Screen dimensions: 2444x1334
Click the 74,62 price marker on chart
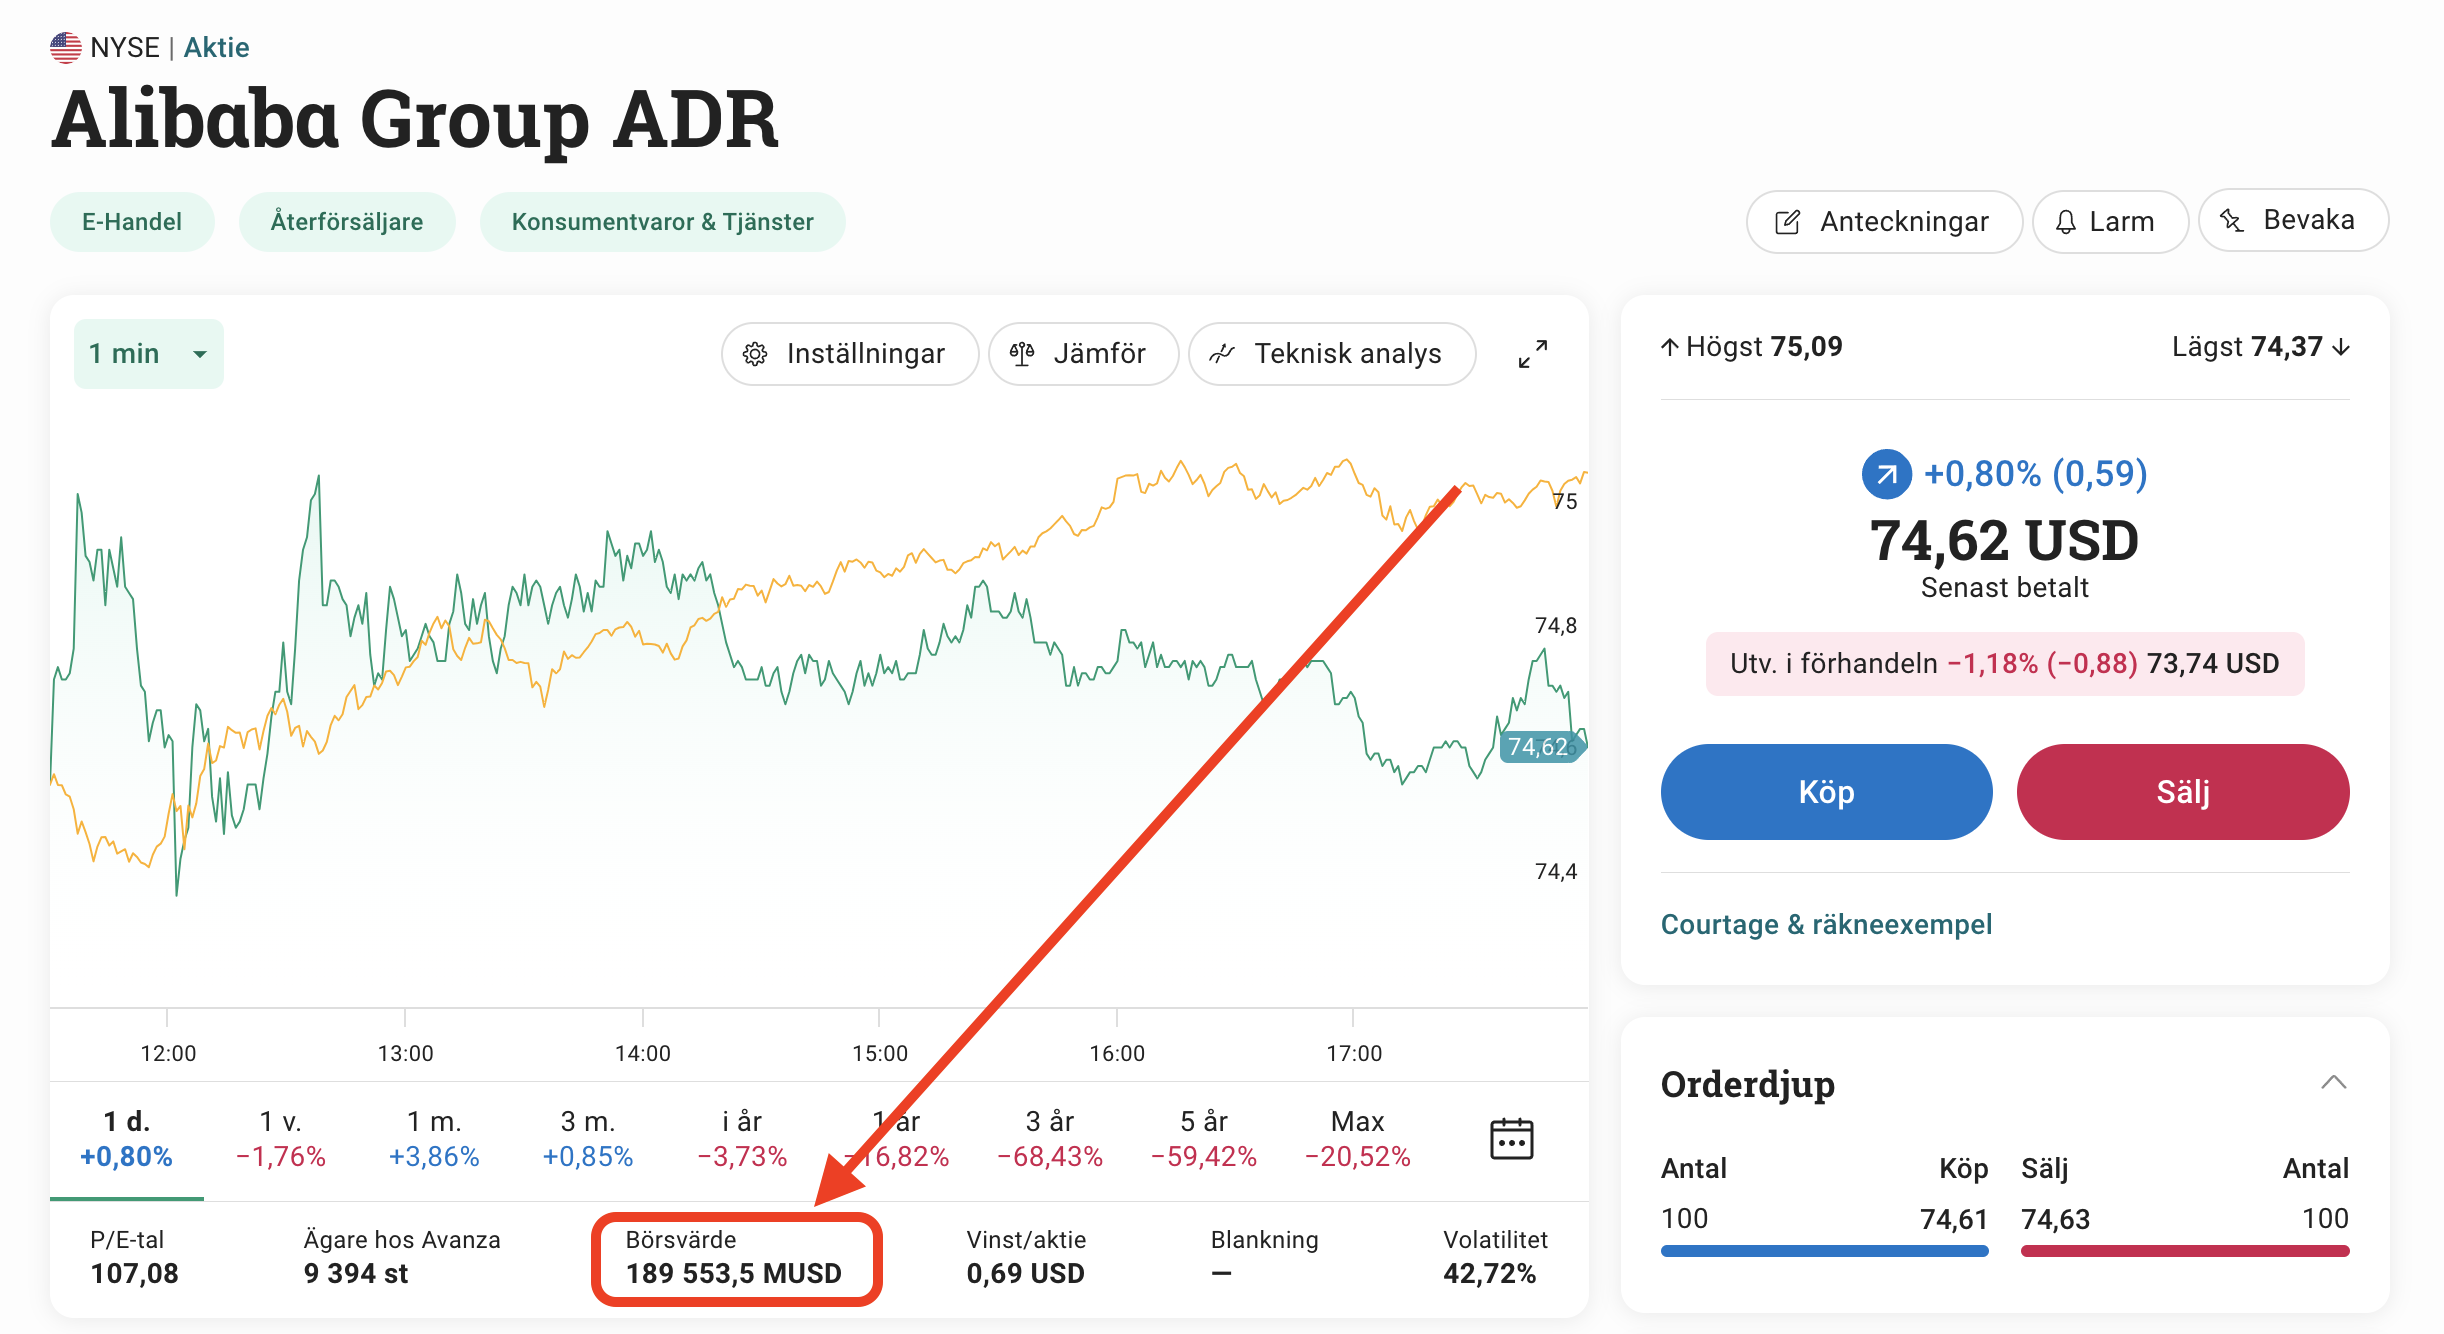(x=1538, y=747)
